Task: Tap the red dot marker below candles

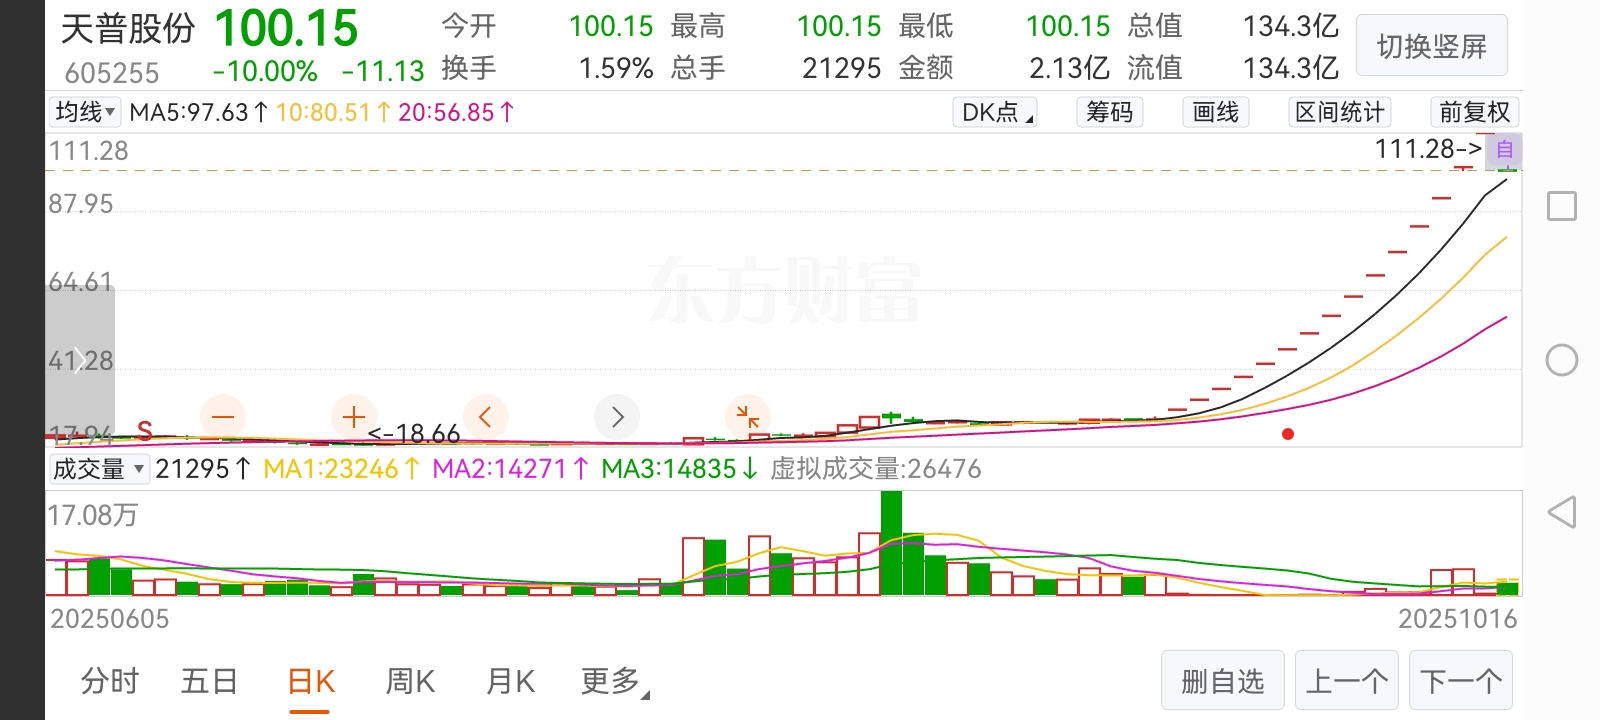Action: coord(1288,434)
